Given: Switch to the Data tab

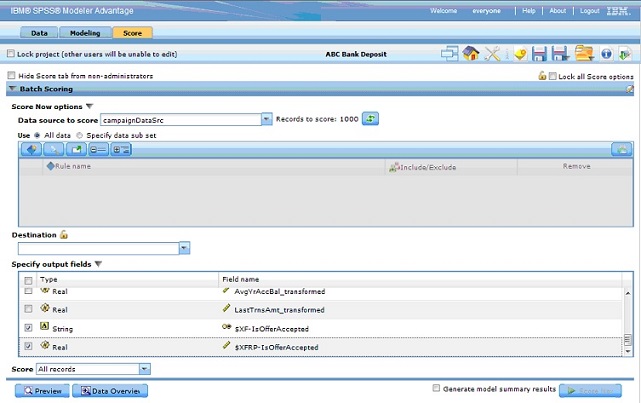Looking at the screenshot, I should (x=39, y=33).
